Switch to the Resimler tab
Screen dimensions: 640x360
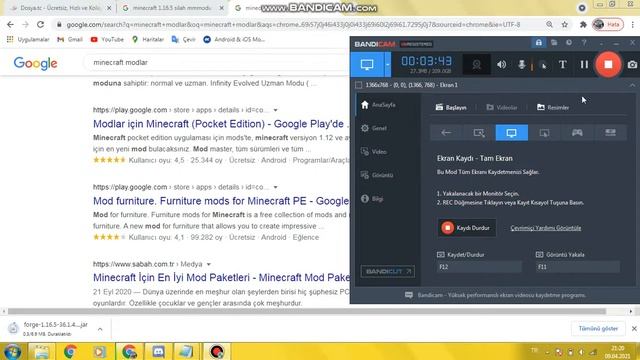click(553, 107)
